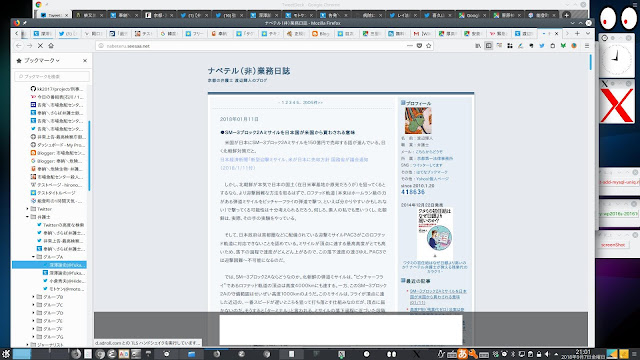Collapse the グループA bookmark folder
Screen dimensions: 640x360
click(x=34, y=257)
